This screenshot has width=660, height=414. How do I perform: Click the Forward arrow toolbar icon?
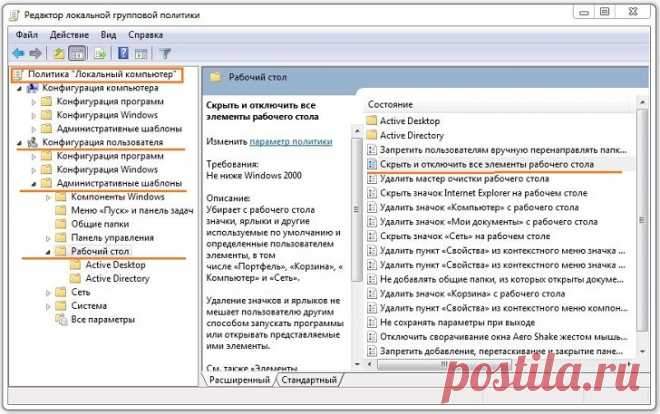click(35, 53)
